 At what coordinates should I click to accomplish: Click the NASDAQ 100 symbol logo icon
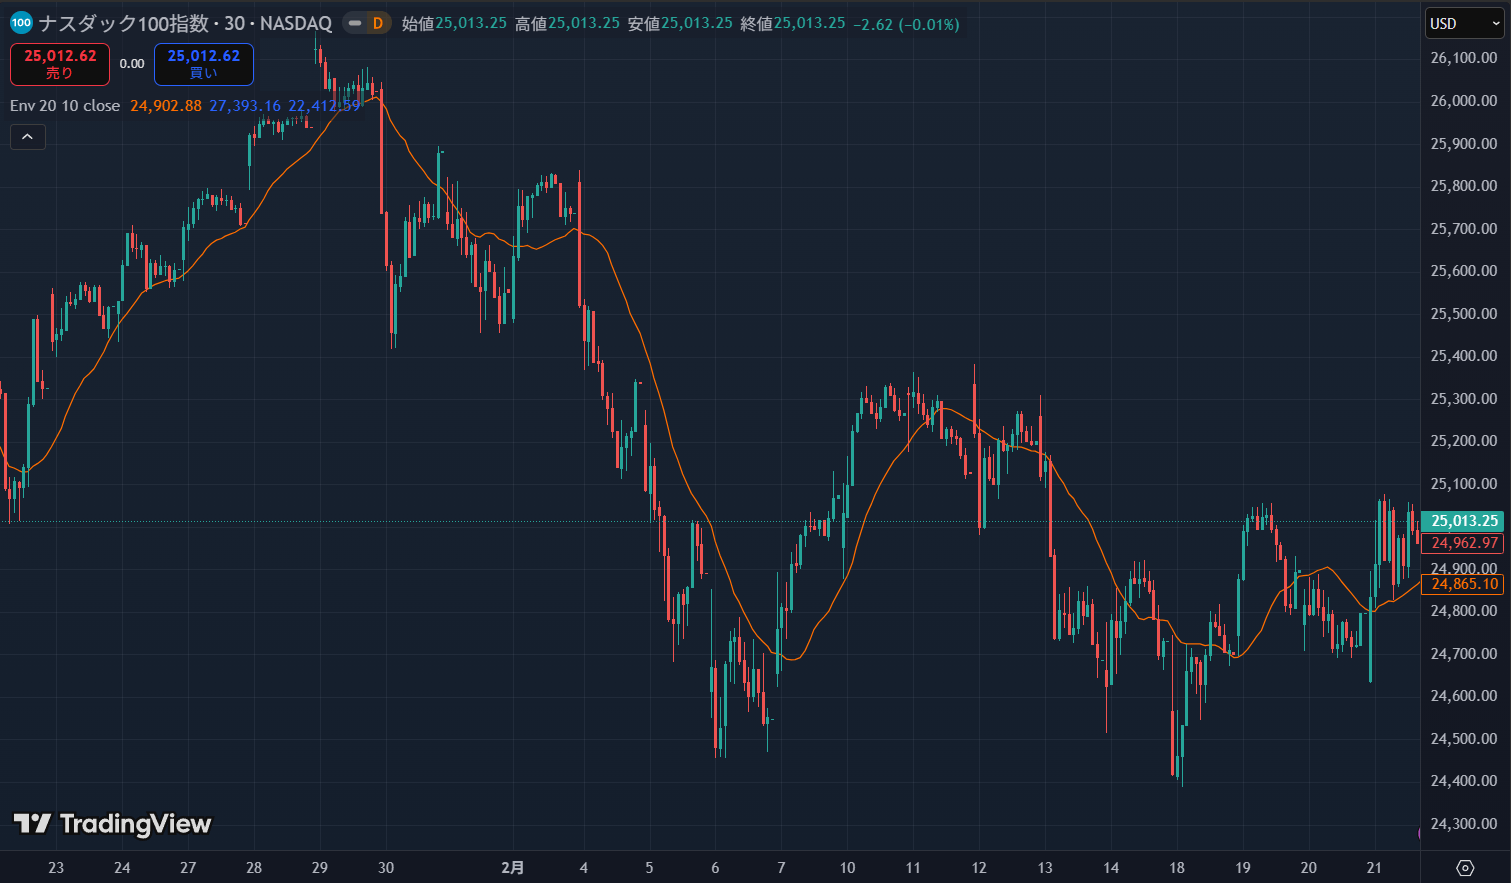[x=21, y=23]
